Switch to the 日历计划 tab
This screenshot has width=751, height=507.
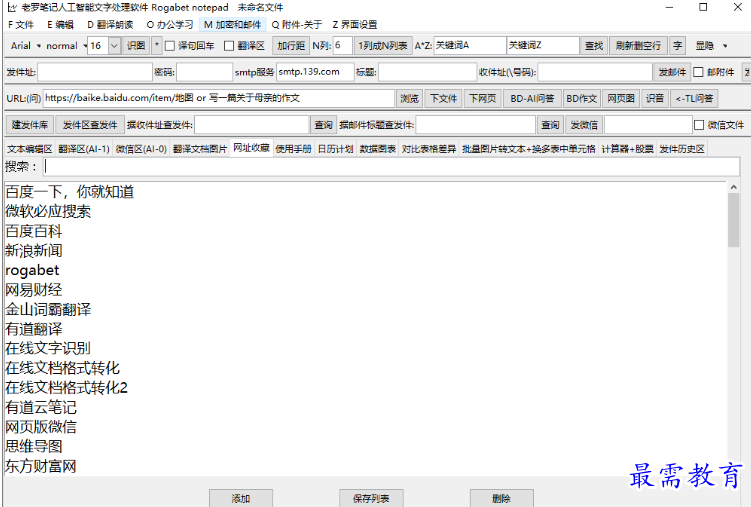point(336,149)
